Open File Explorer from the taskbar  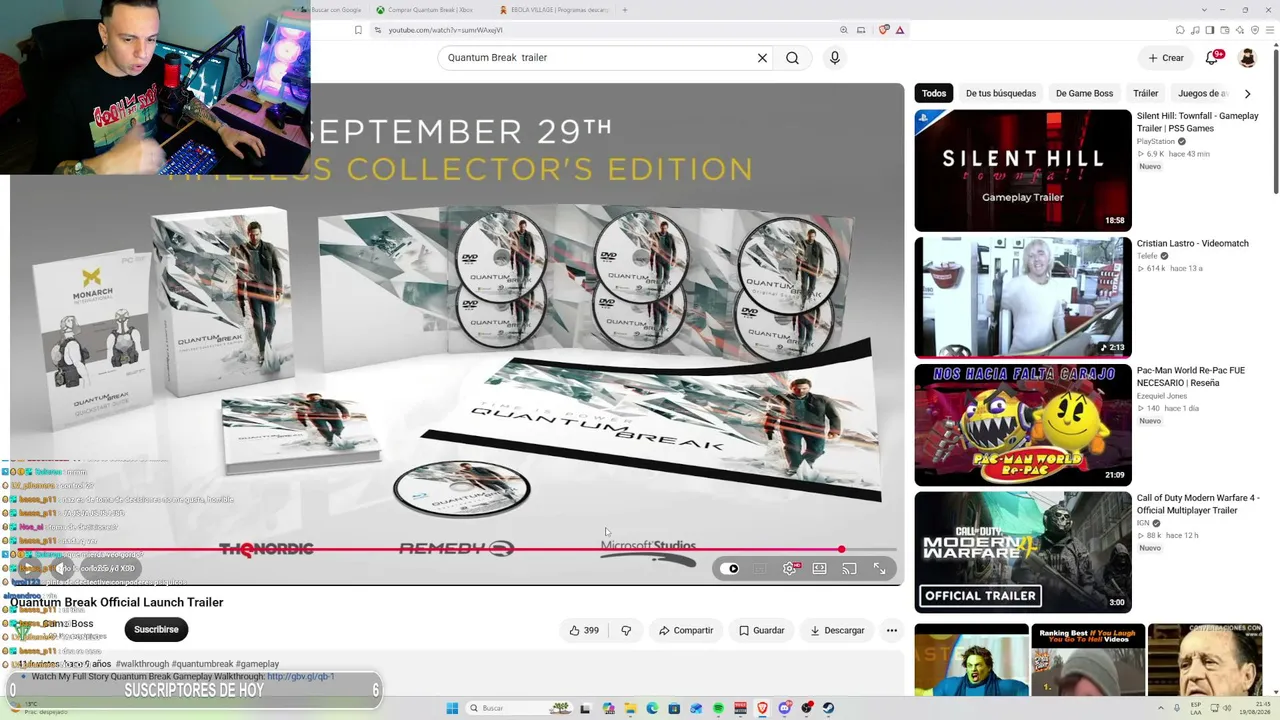[630, 708]
